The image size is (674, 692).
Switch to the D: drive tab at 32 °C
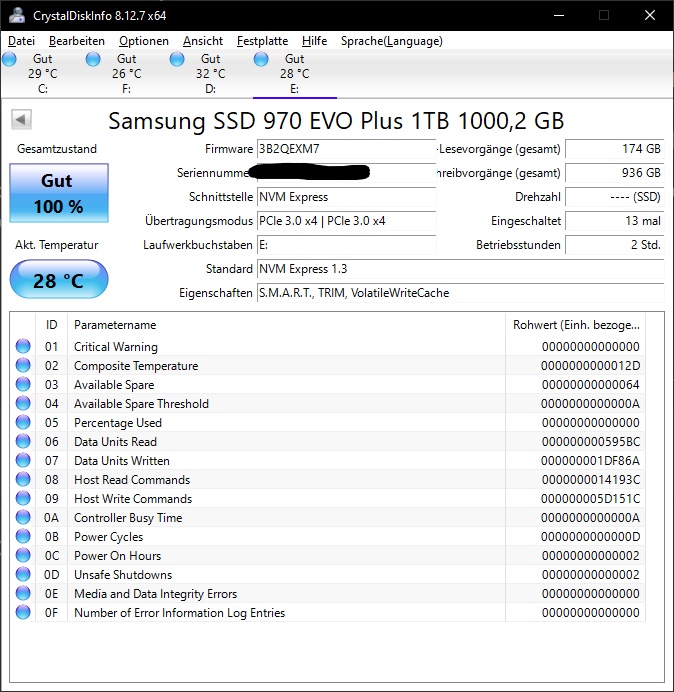211,74
